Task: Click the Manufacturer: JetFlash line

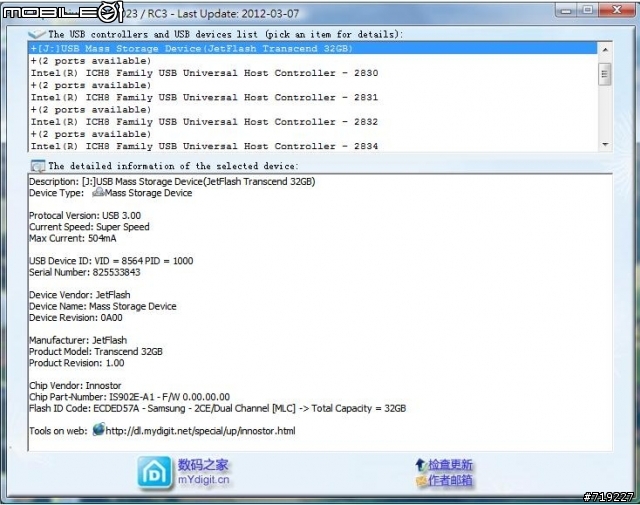Action: tap(78, 340)
